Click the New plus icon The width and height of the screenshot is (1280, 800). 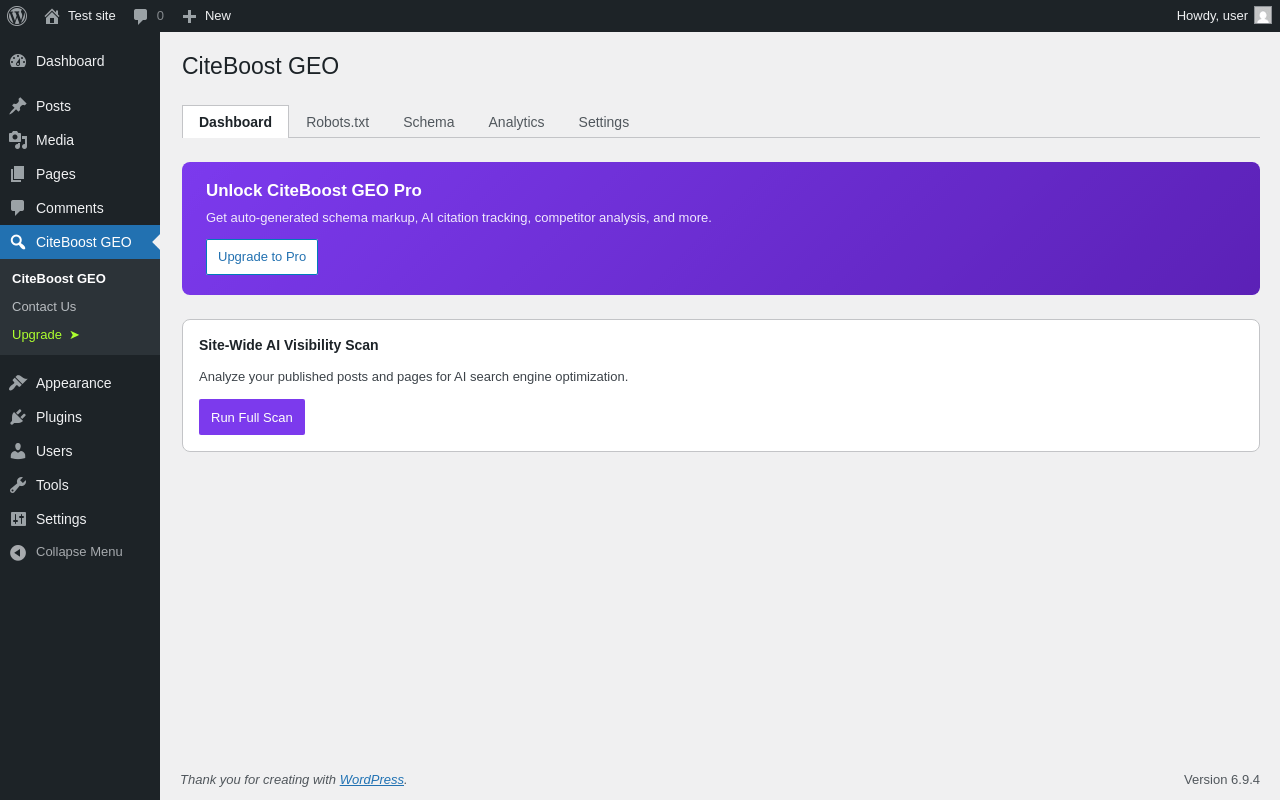pos(189,16)
